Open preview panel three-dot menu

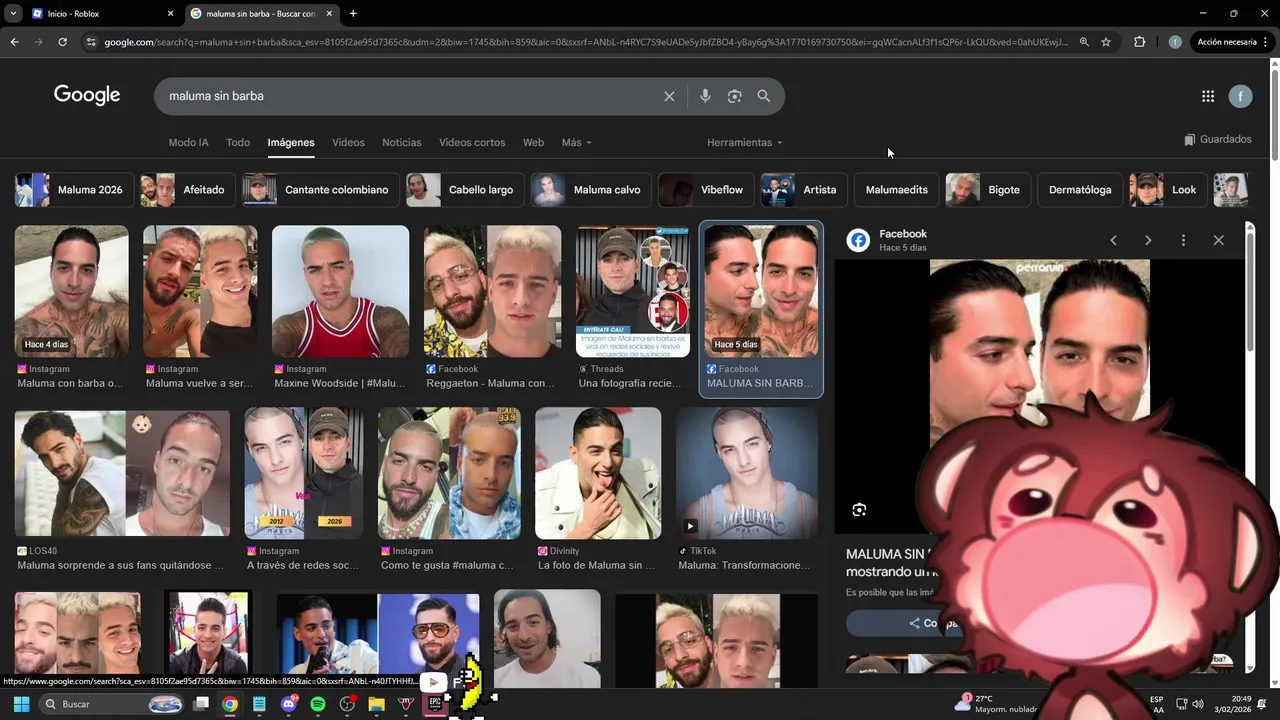1183,240
